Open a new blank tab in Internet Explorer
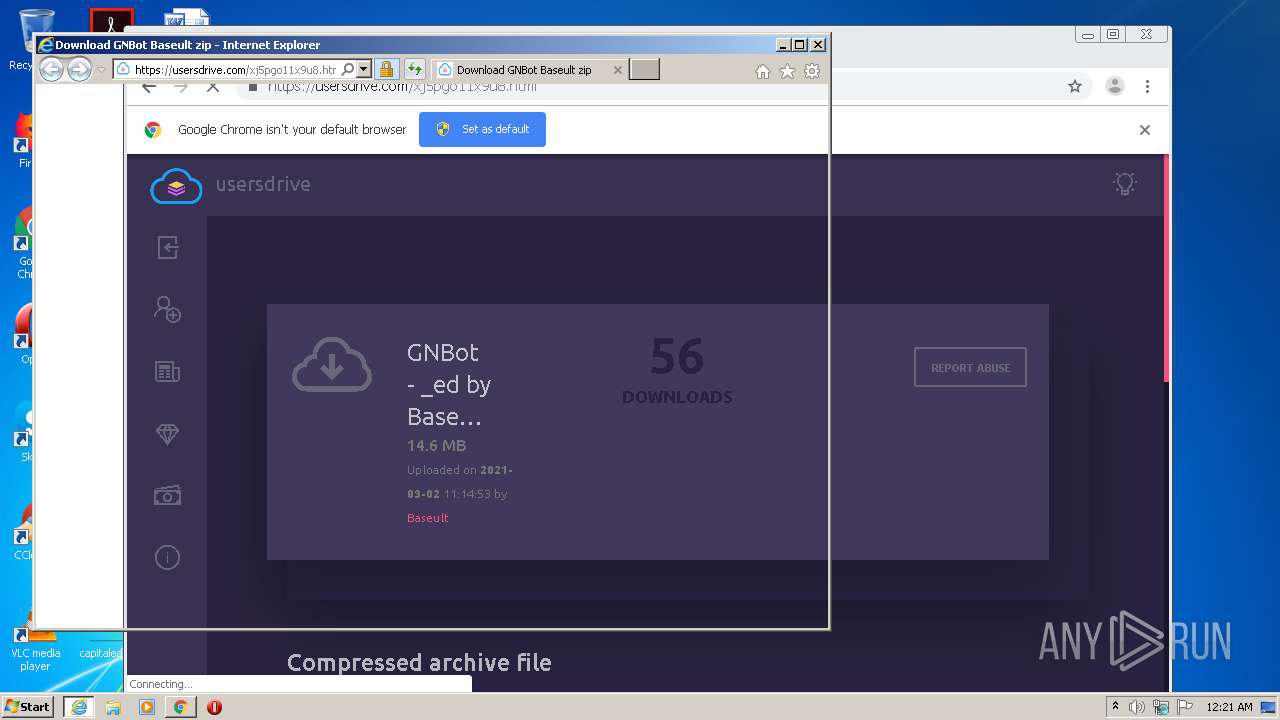 644,70
